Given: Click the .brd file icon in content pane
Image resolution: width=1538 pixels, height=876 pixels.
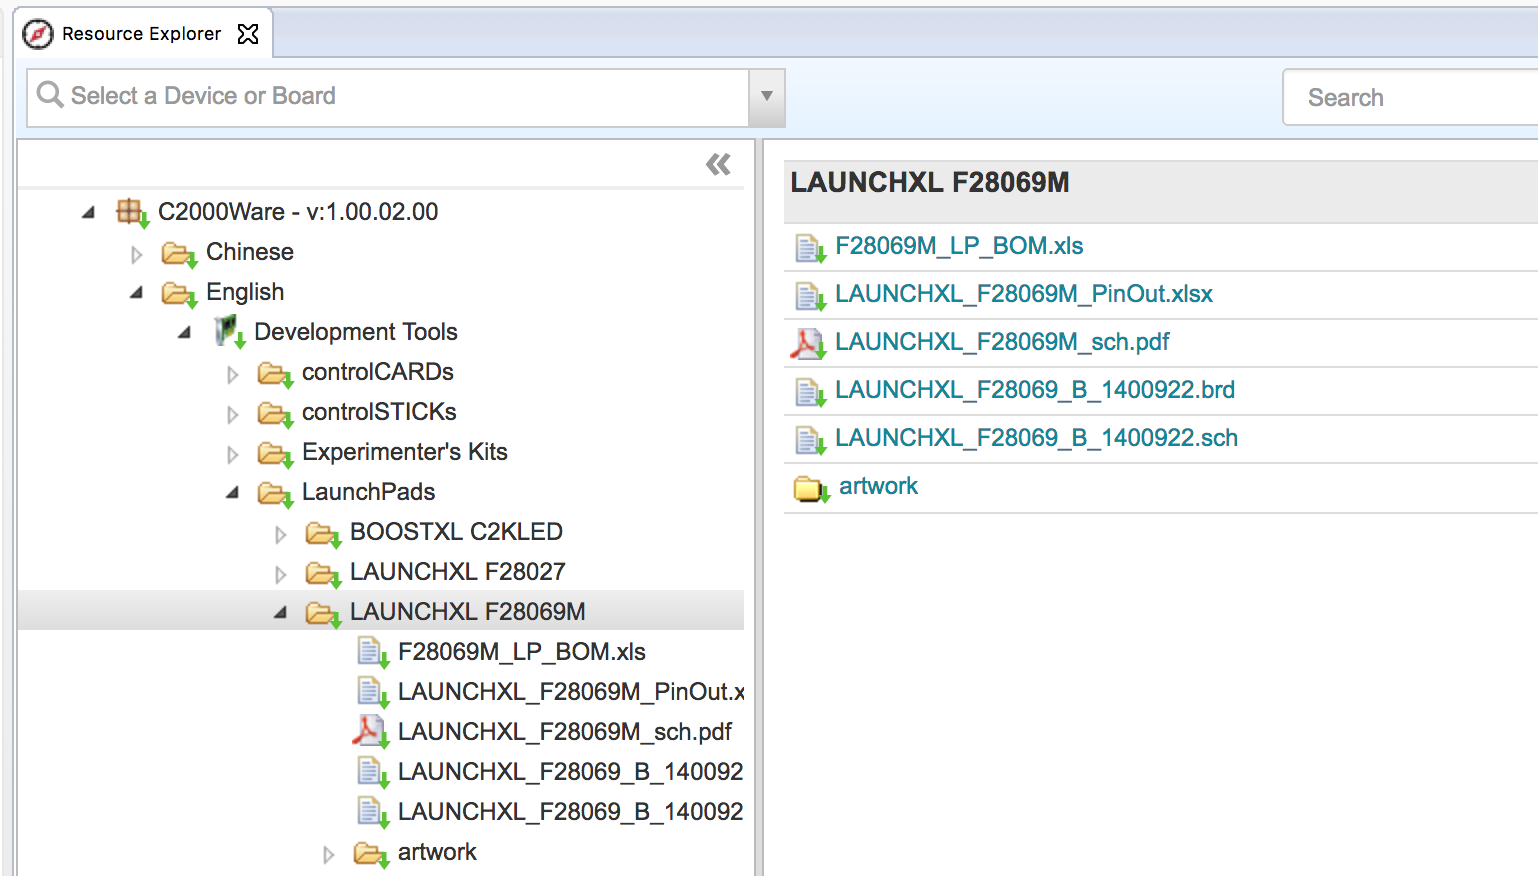Looking at the screenshot, I should pyautogui.click(x=810, y=391).
